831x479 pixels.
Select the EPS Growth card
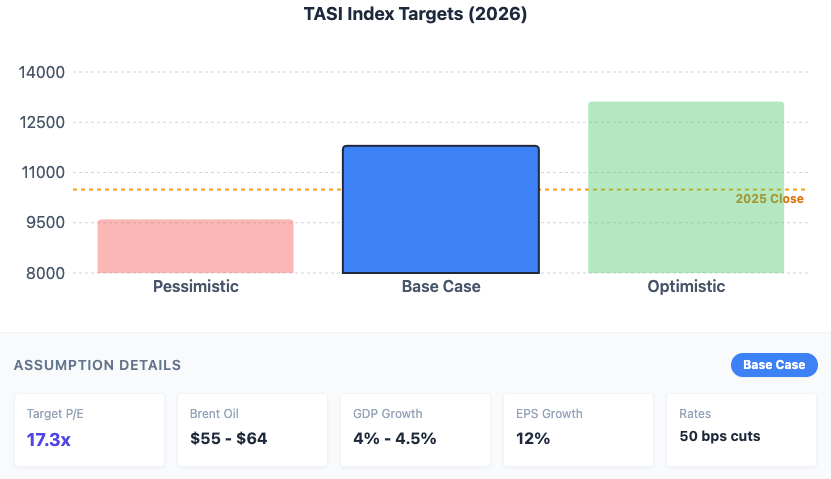pyautogui.click(x=578, y=429)
